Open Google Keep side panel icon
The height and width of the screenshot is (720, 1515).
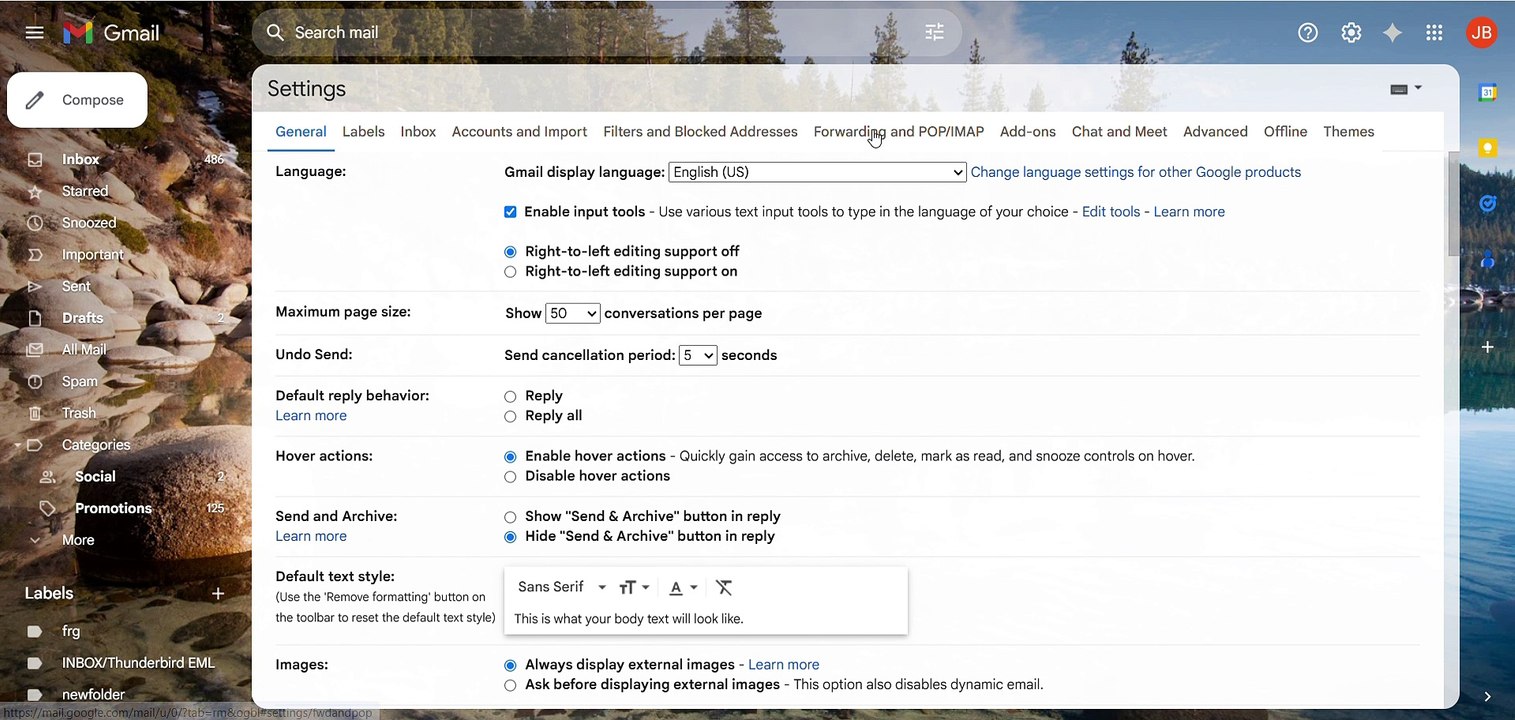point(1488,148)
